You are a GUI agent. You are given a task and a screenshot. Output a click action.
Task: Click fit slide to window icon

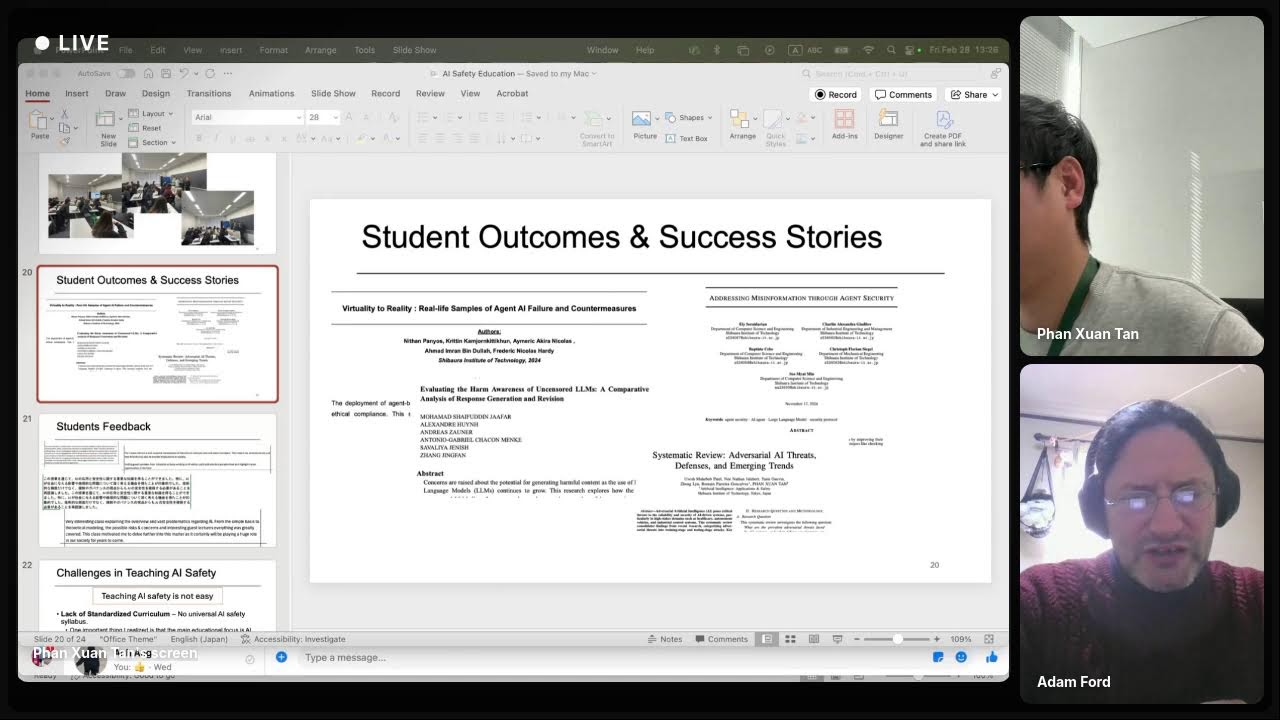click(x=989, y=639)
